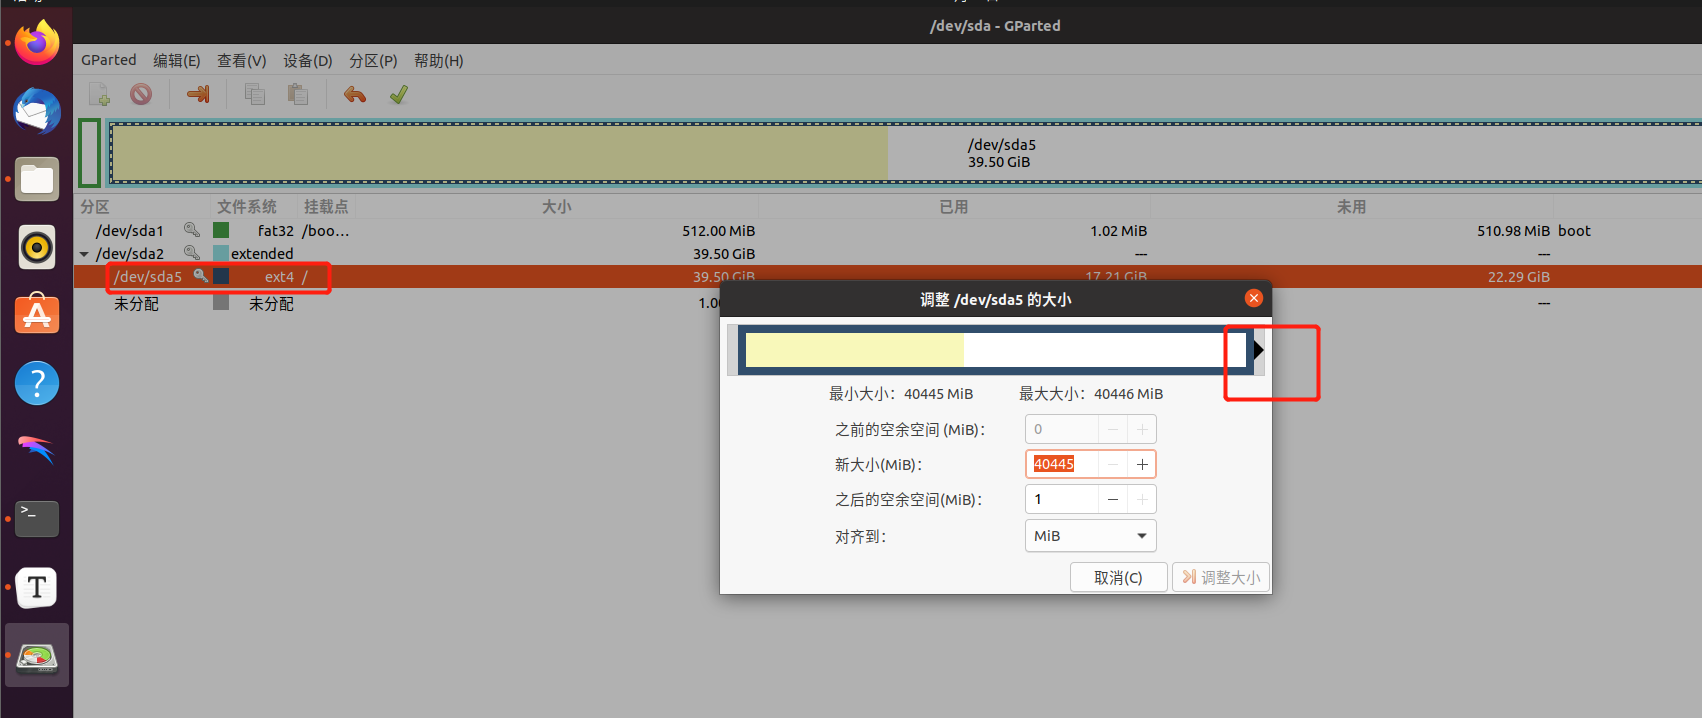1702x718 pixels.
Task: Click the undo last operation toolbar icon
Action: (354, 95)
